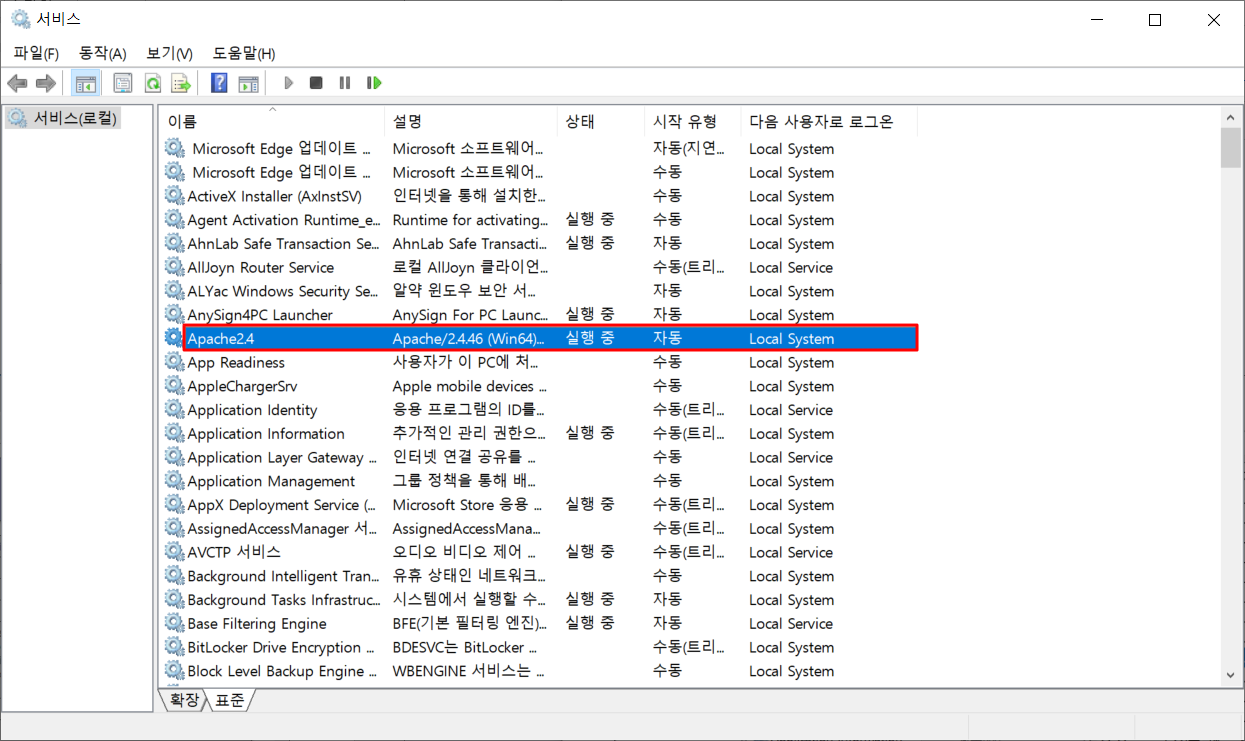Click the Export List toolbar icon
This screenshot has height=741, width=1245.
click(x=181, y=83)
